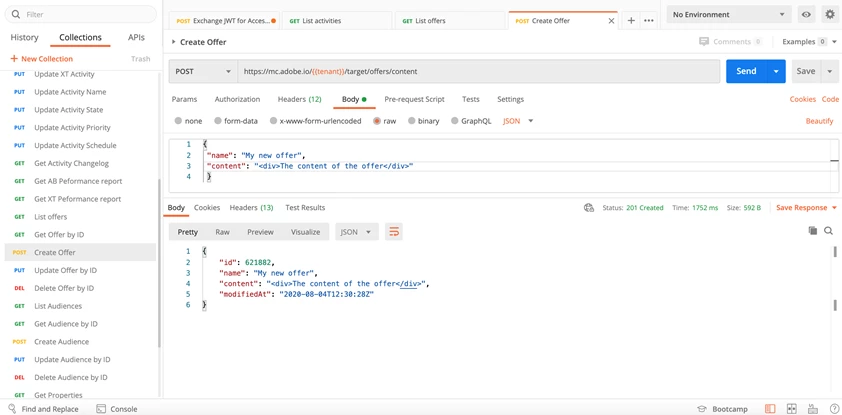Click the Comments speech bubble icon
842x415 pixels.
pyautogui.click(x=704, y=41)
